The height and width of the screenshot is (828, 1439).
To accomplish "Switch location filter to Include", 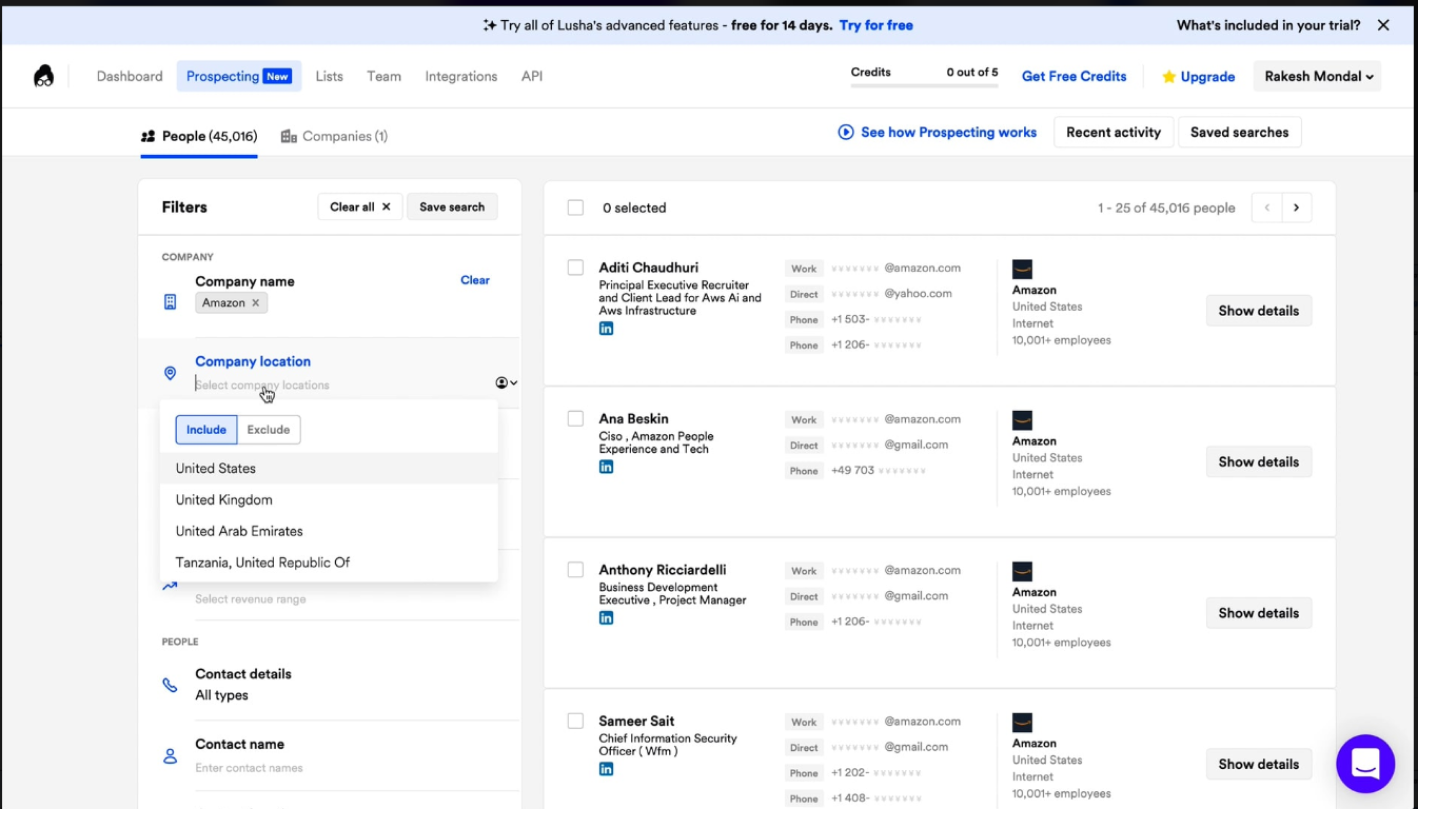I will pos(206,430).
